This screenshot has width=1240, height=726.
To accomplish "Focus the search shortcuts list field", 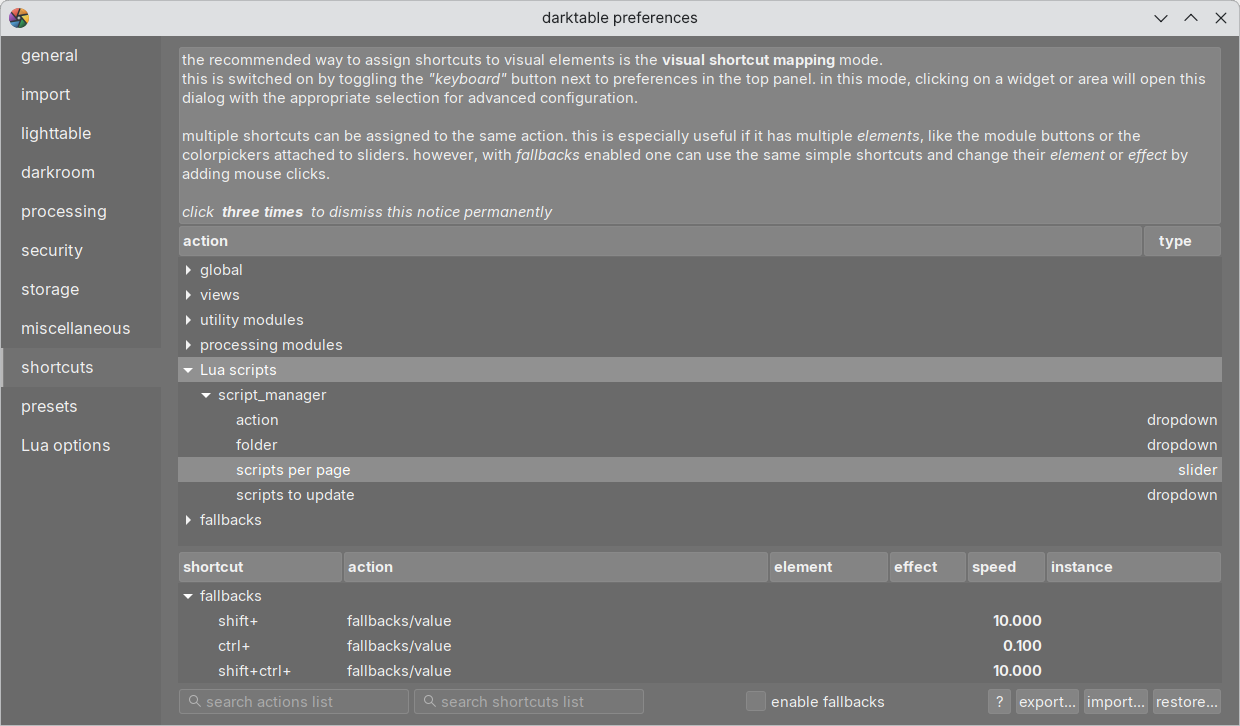I will click(529, 702).
